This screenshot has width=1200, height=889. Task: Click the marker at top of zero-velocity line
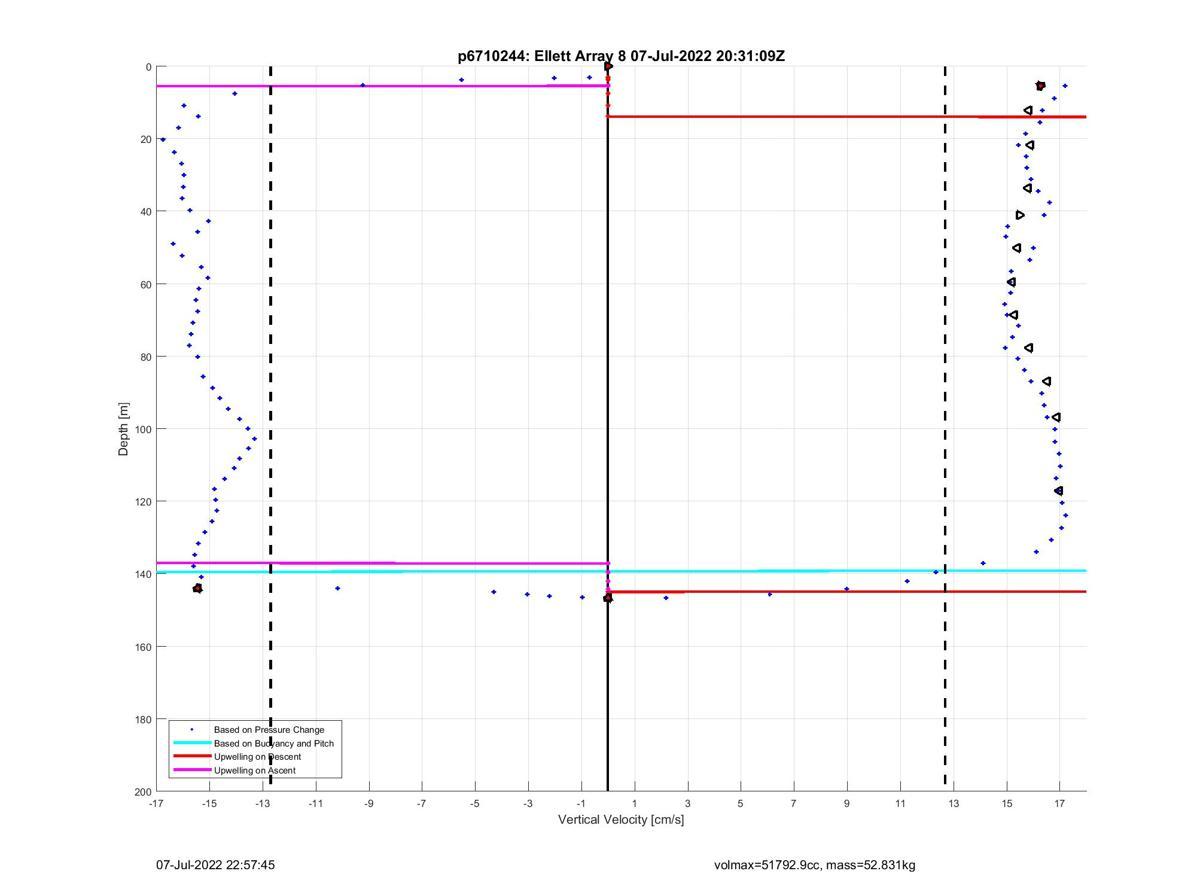608,67
